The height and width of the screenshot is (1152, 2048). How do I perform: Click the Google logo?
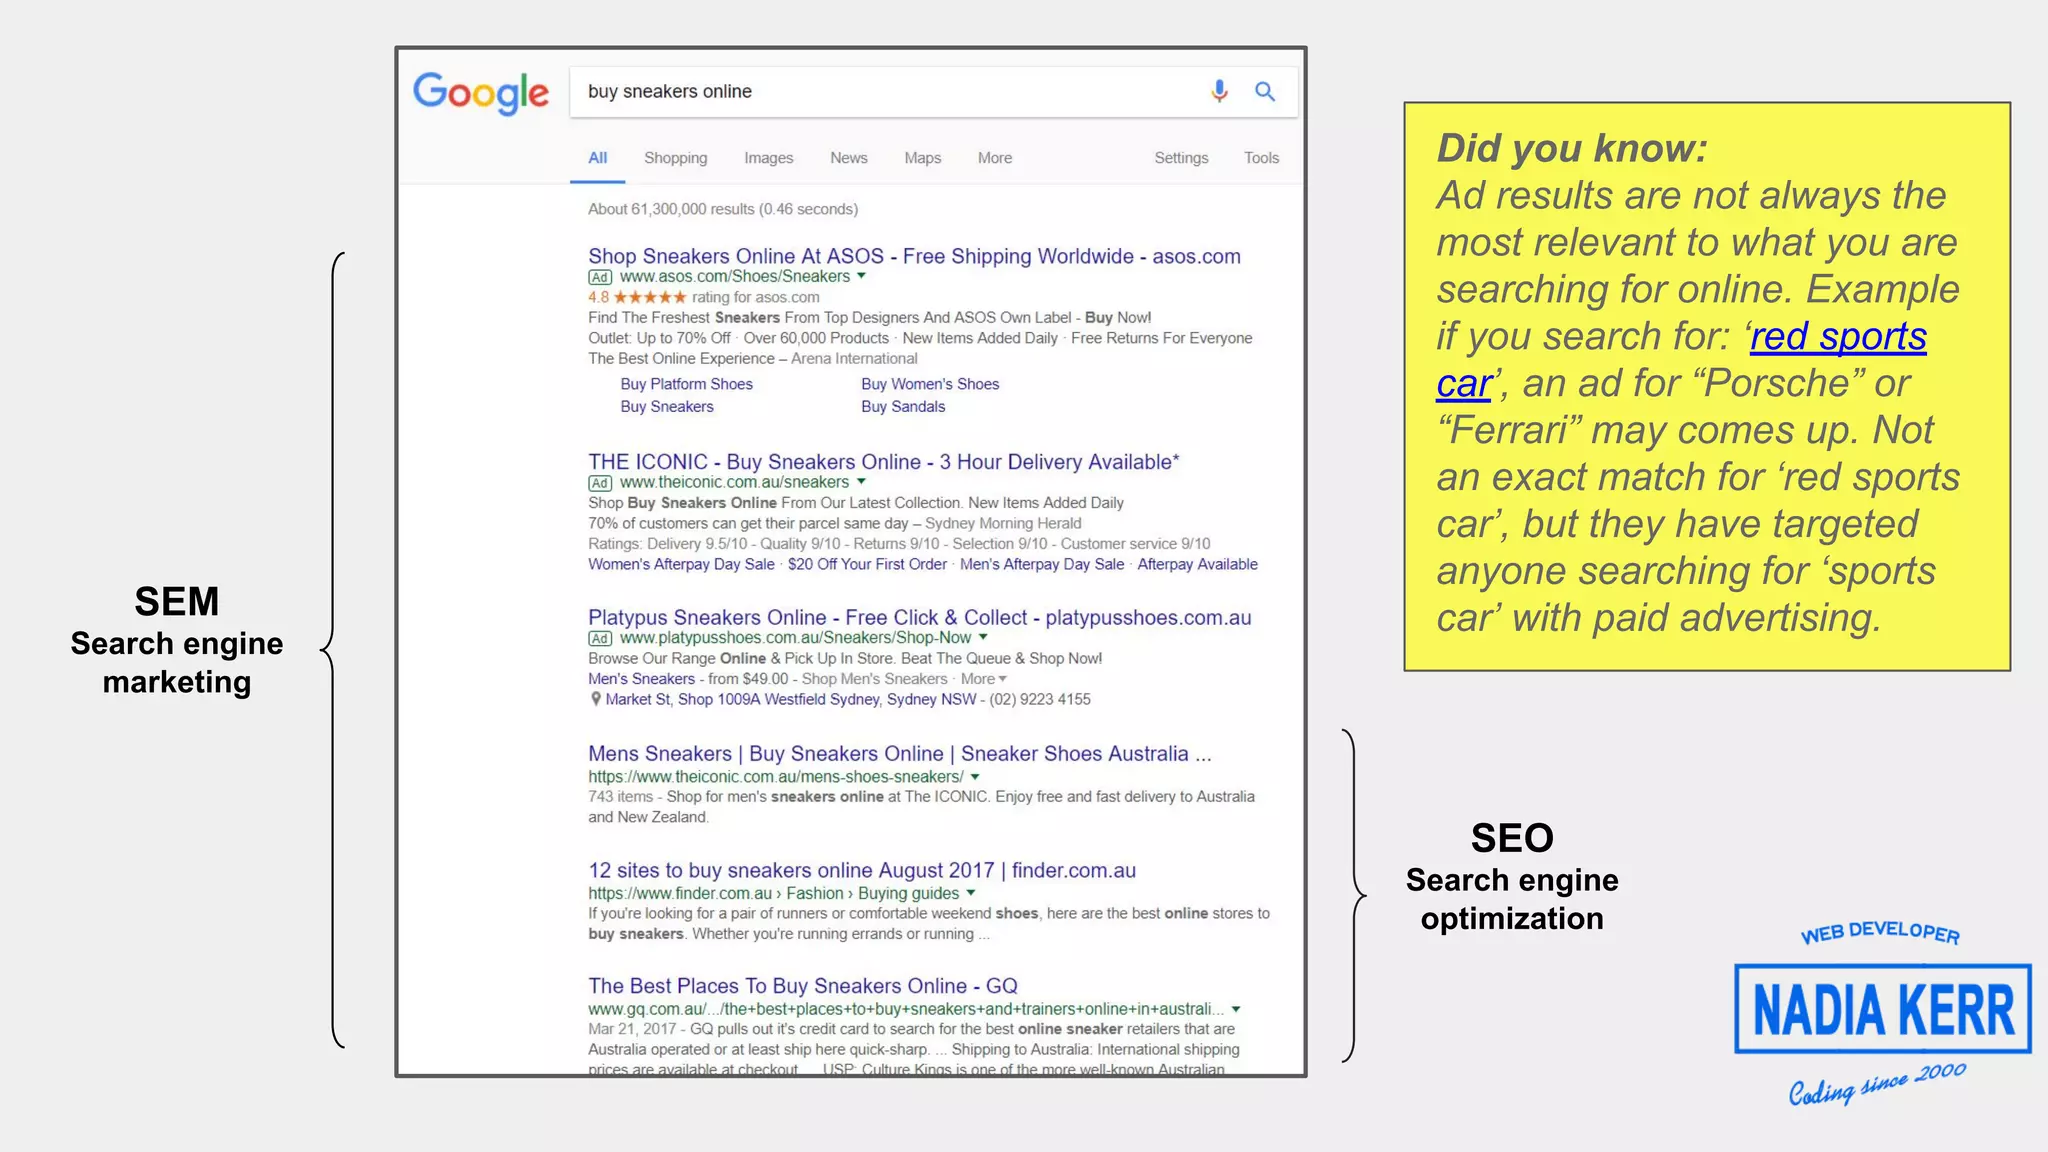coord(481,93)
